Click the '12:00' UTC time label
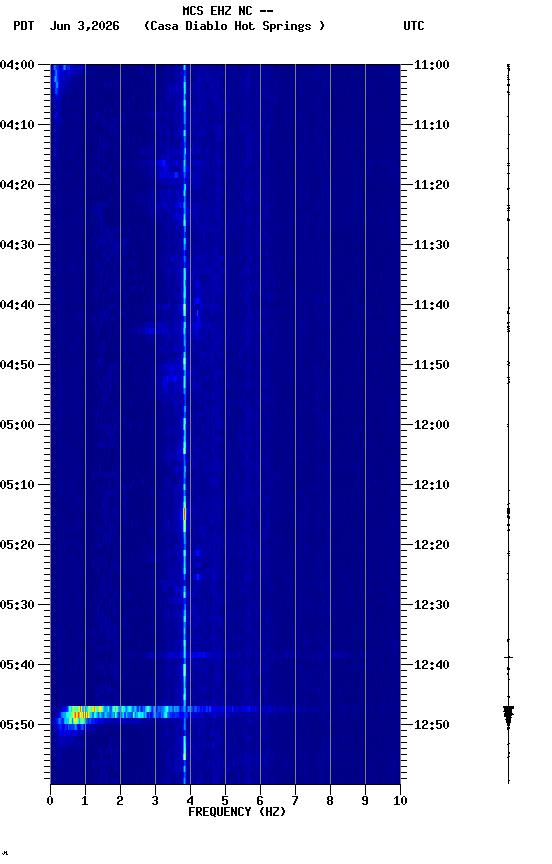Viewport: 552px width, 864px height. pyautogui.click(x=432, y=425)
